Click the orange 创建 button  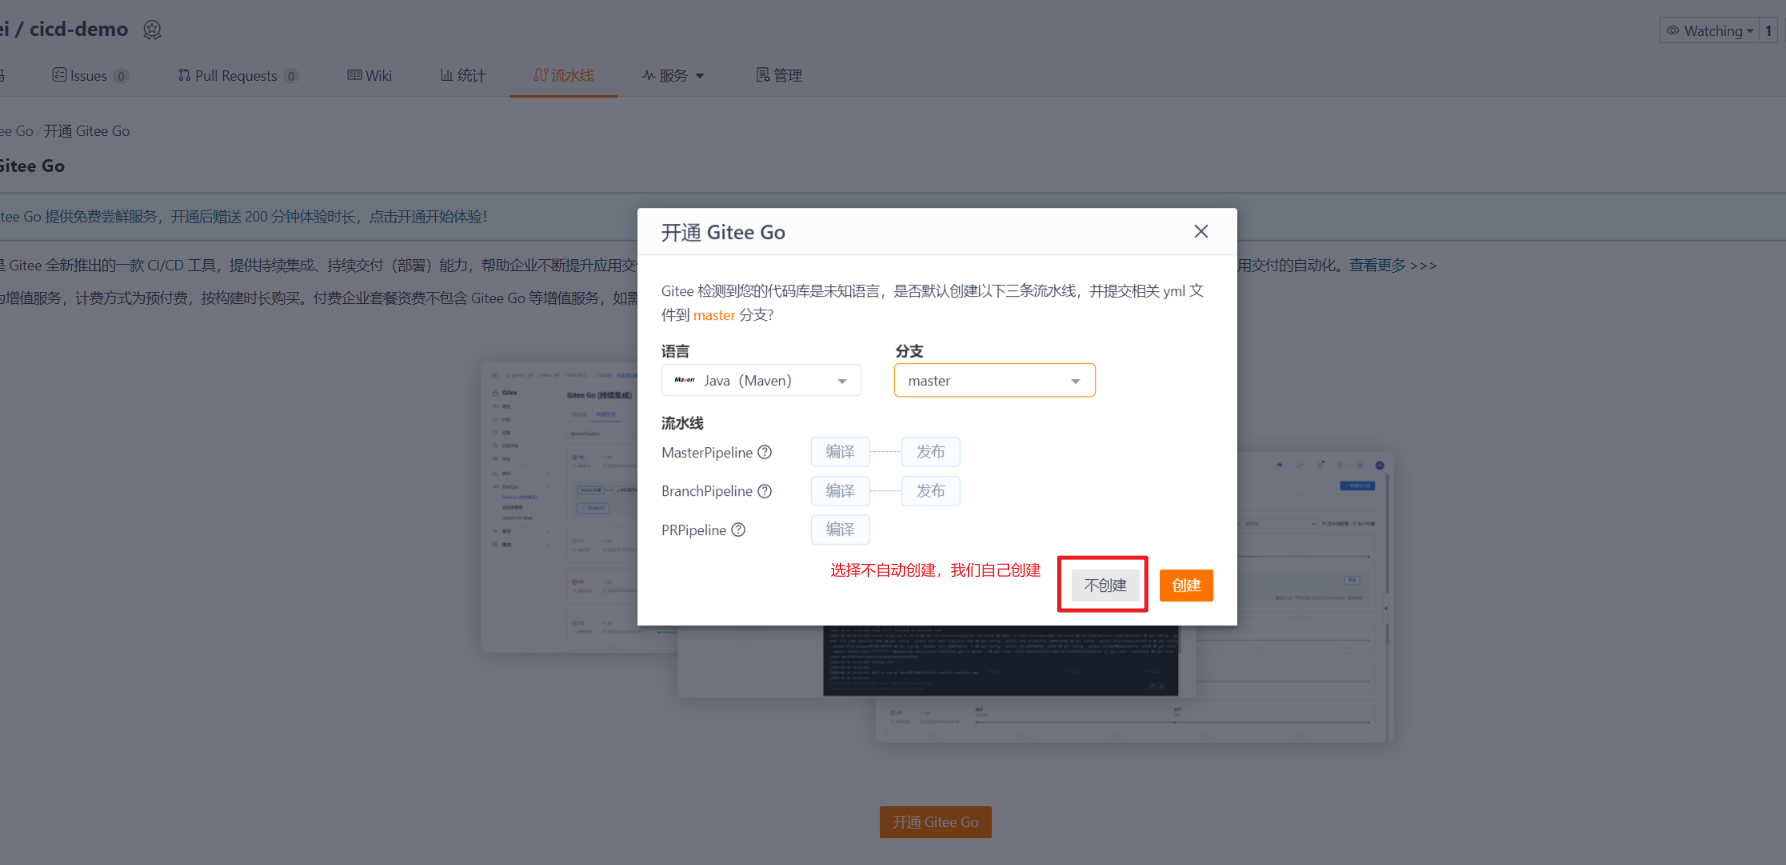1186,586
